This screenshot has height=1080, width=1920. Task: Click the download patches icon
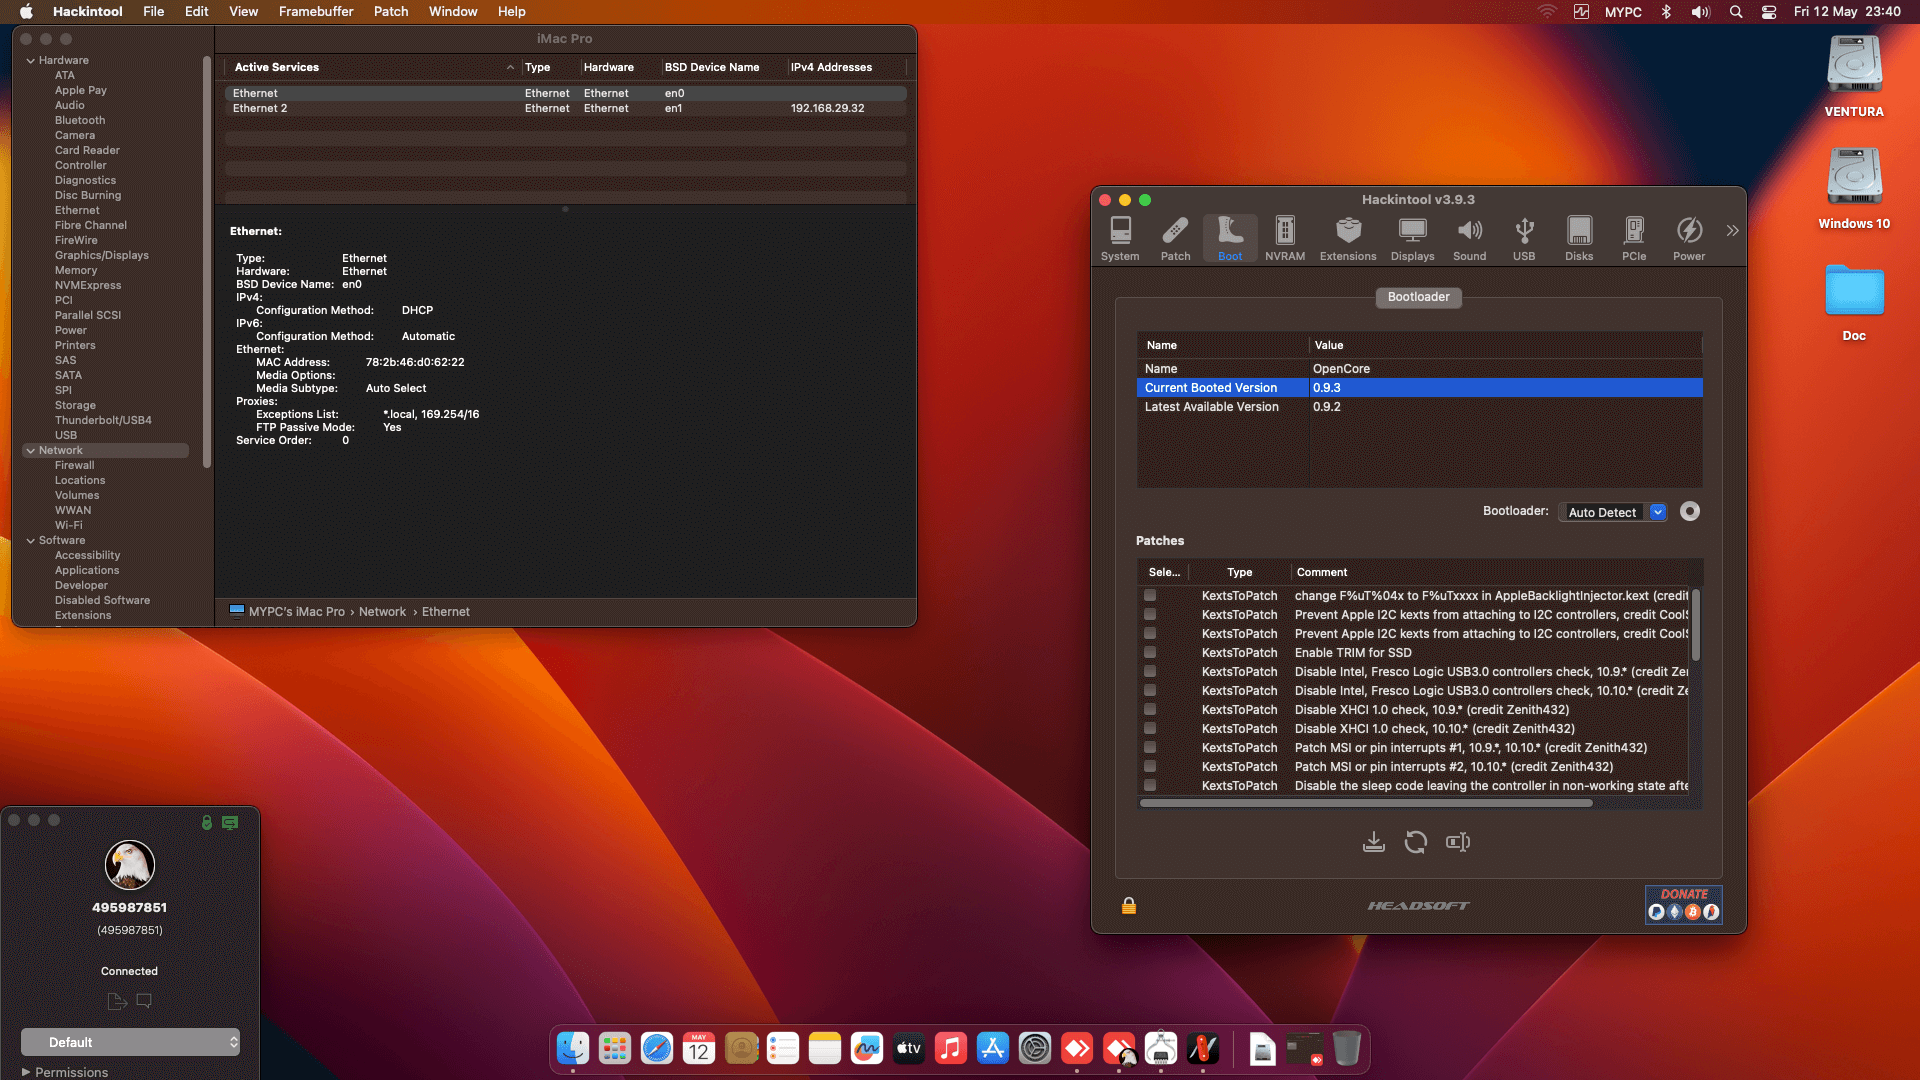tap(1374, 842)
